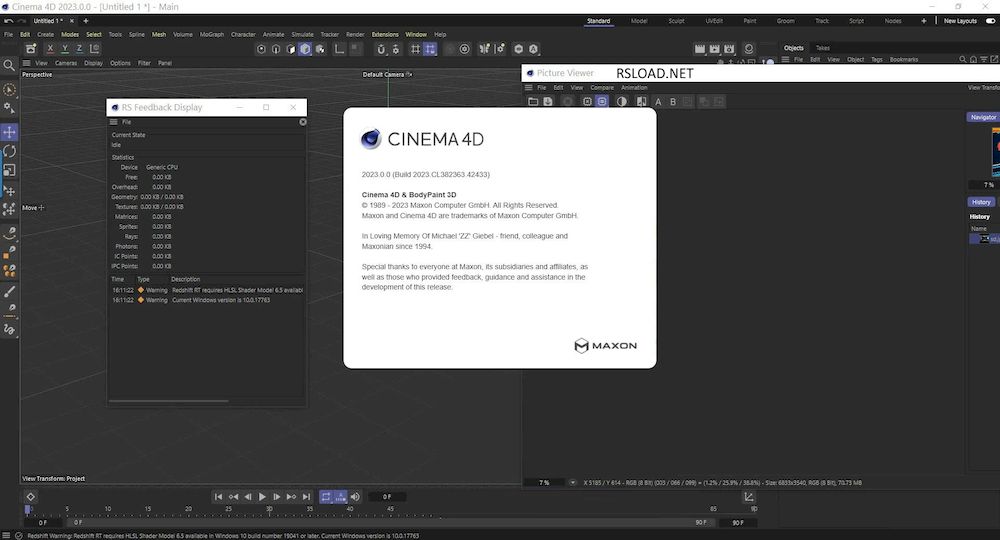Click the Default Camera label in viewport
The image size is (1000, 540).
[x=383, y=75]
